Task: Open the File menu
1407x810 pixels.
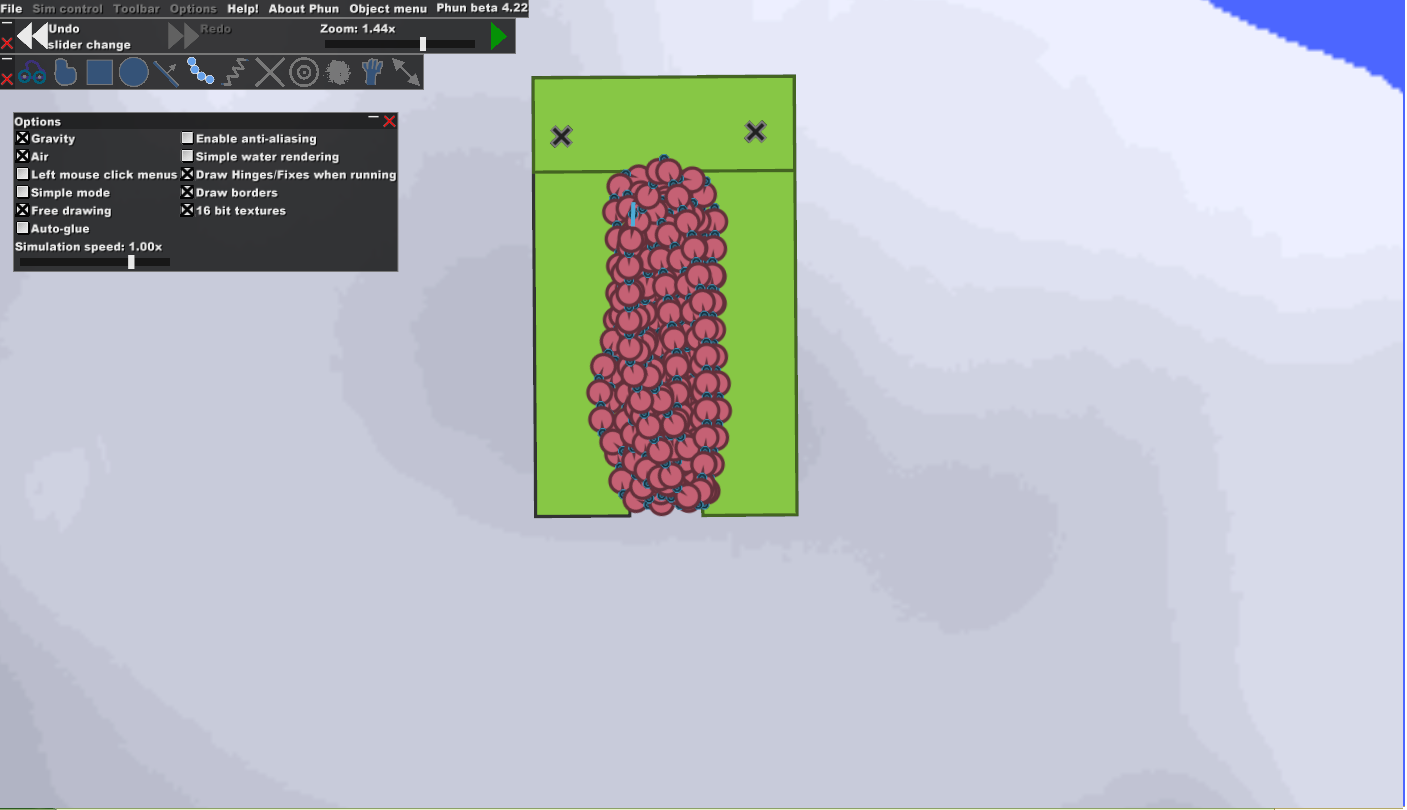Action: 11,9
